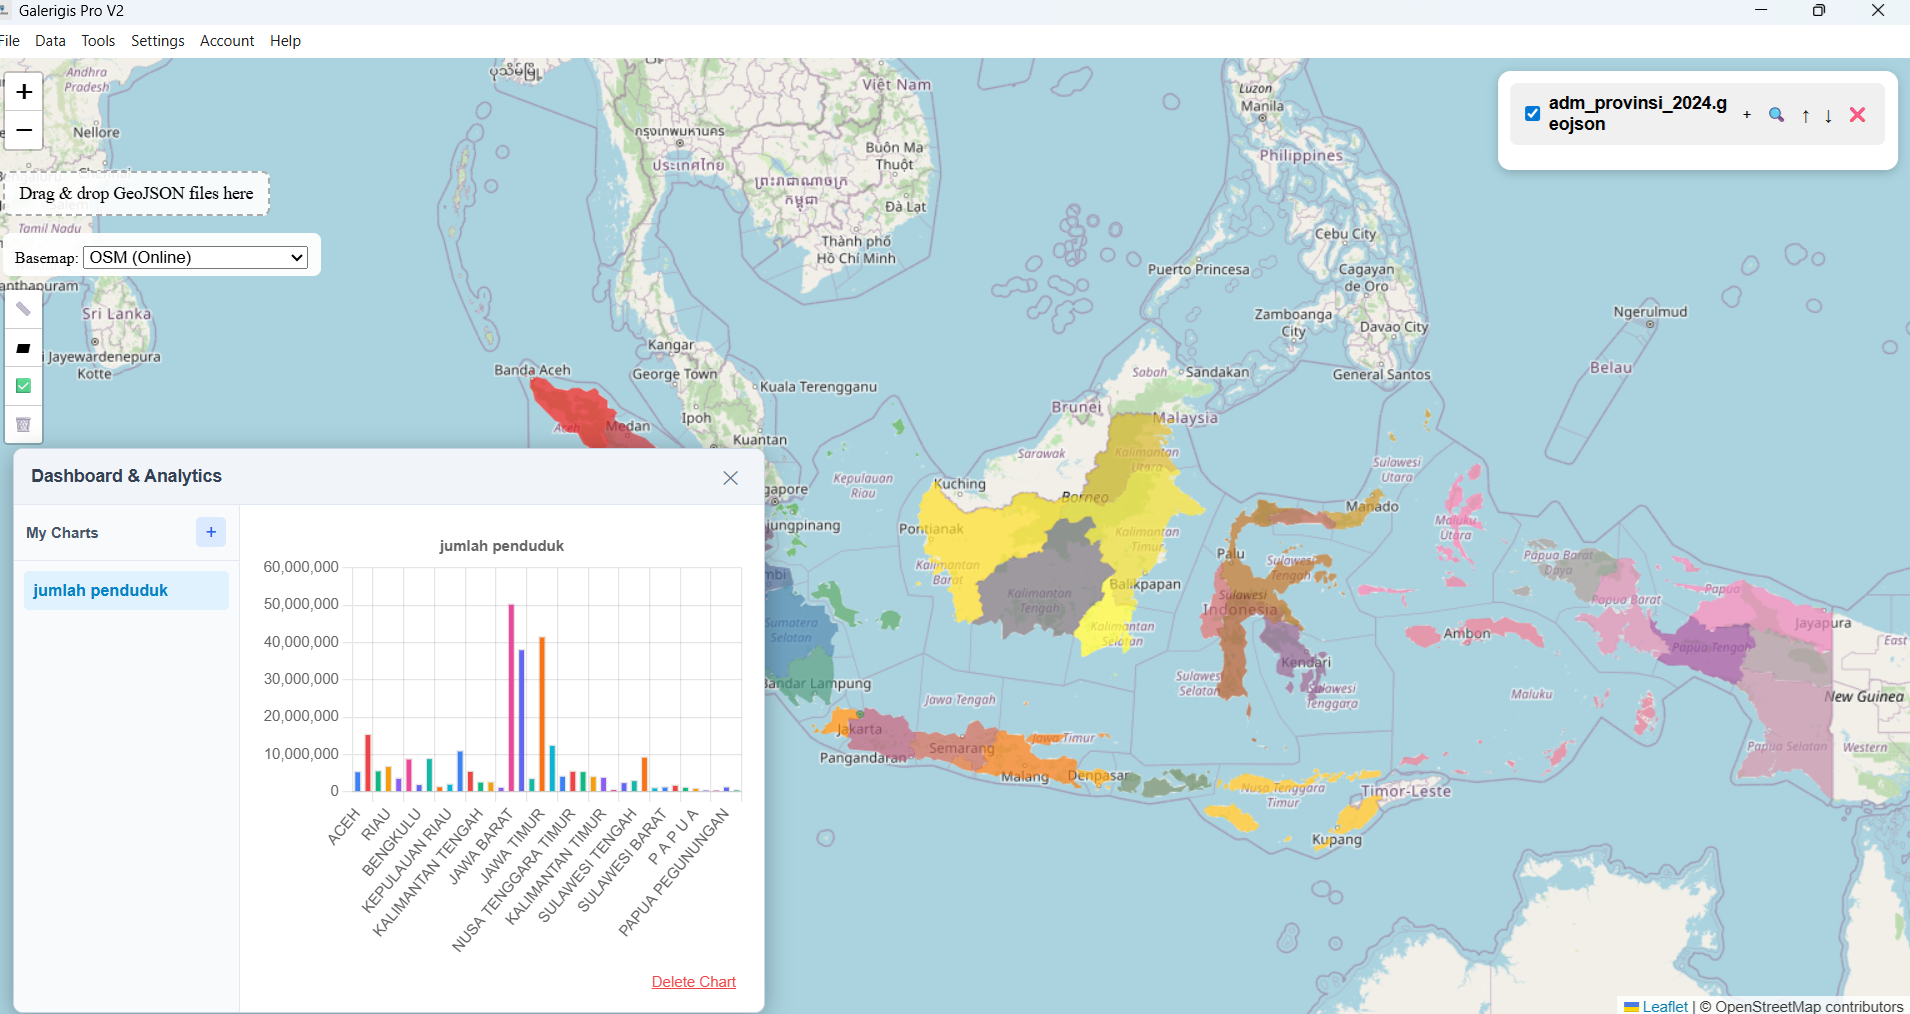Uncheck visibility of adm_provinsi_2024.geojson layer

pyautogui.click(x=1532, y=113)
